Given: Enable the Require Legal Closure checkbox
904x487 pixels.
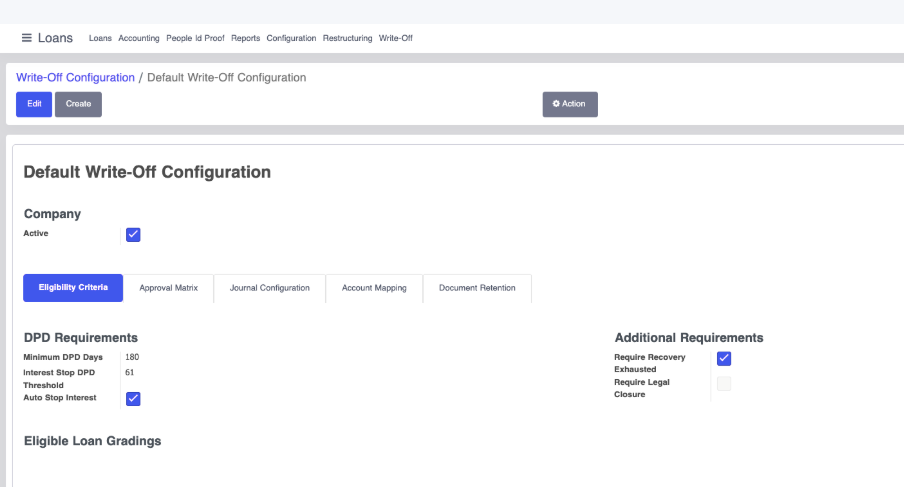Looking at the screenshot, I should (724, 384).
